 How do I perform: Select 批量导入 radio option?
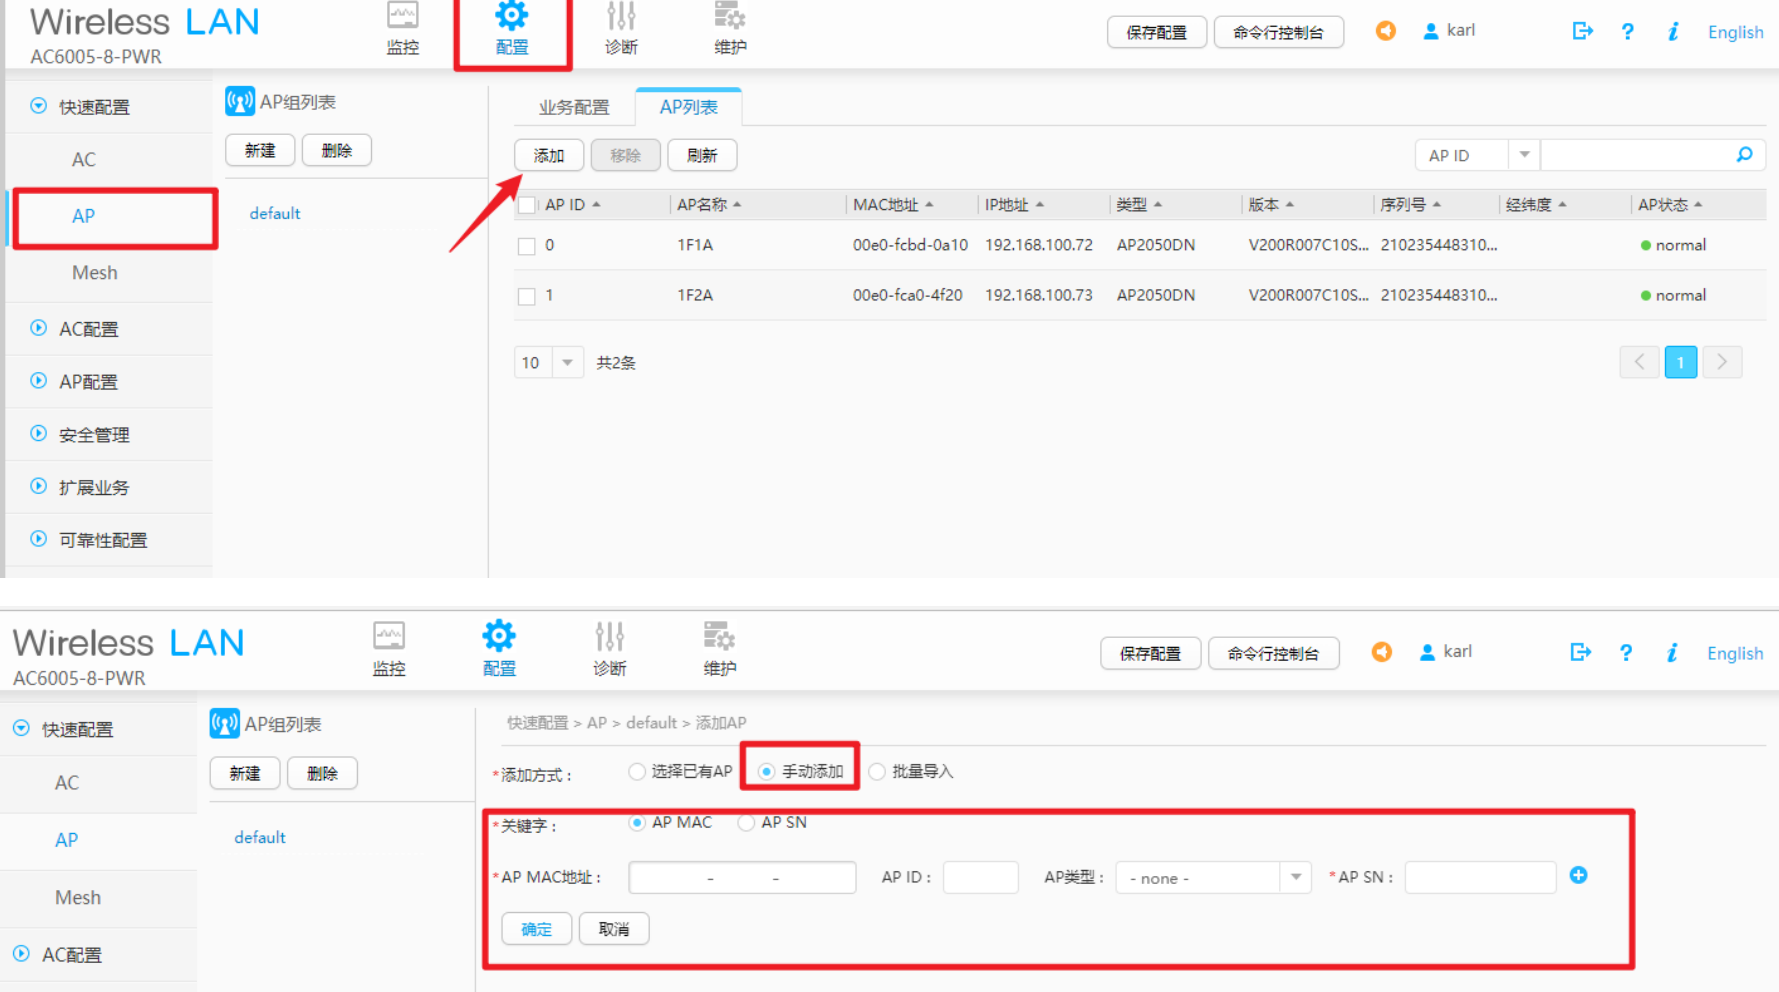coord(877,771)
